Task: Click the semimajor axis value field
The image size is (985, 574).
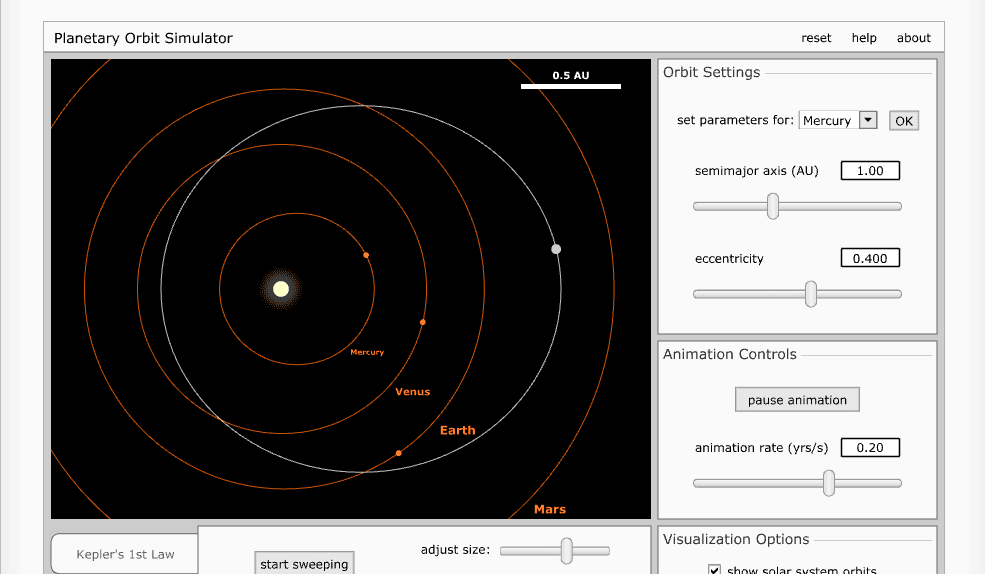Action: (870, 171)
